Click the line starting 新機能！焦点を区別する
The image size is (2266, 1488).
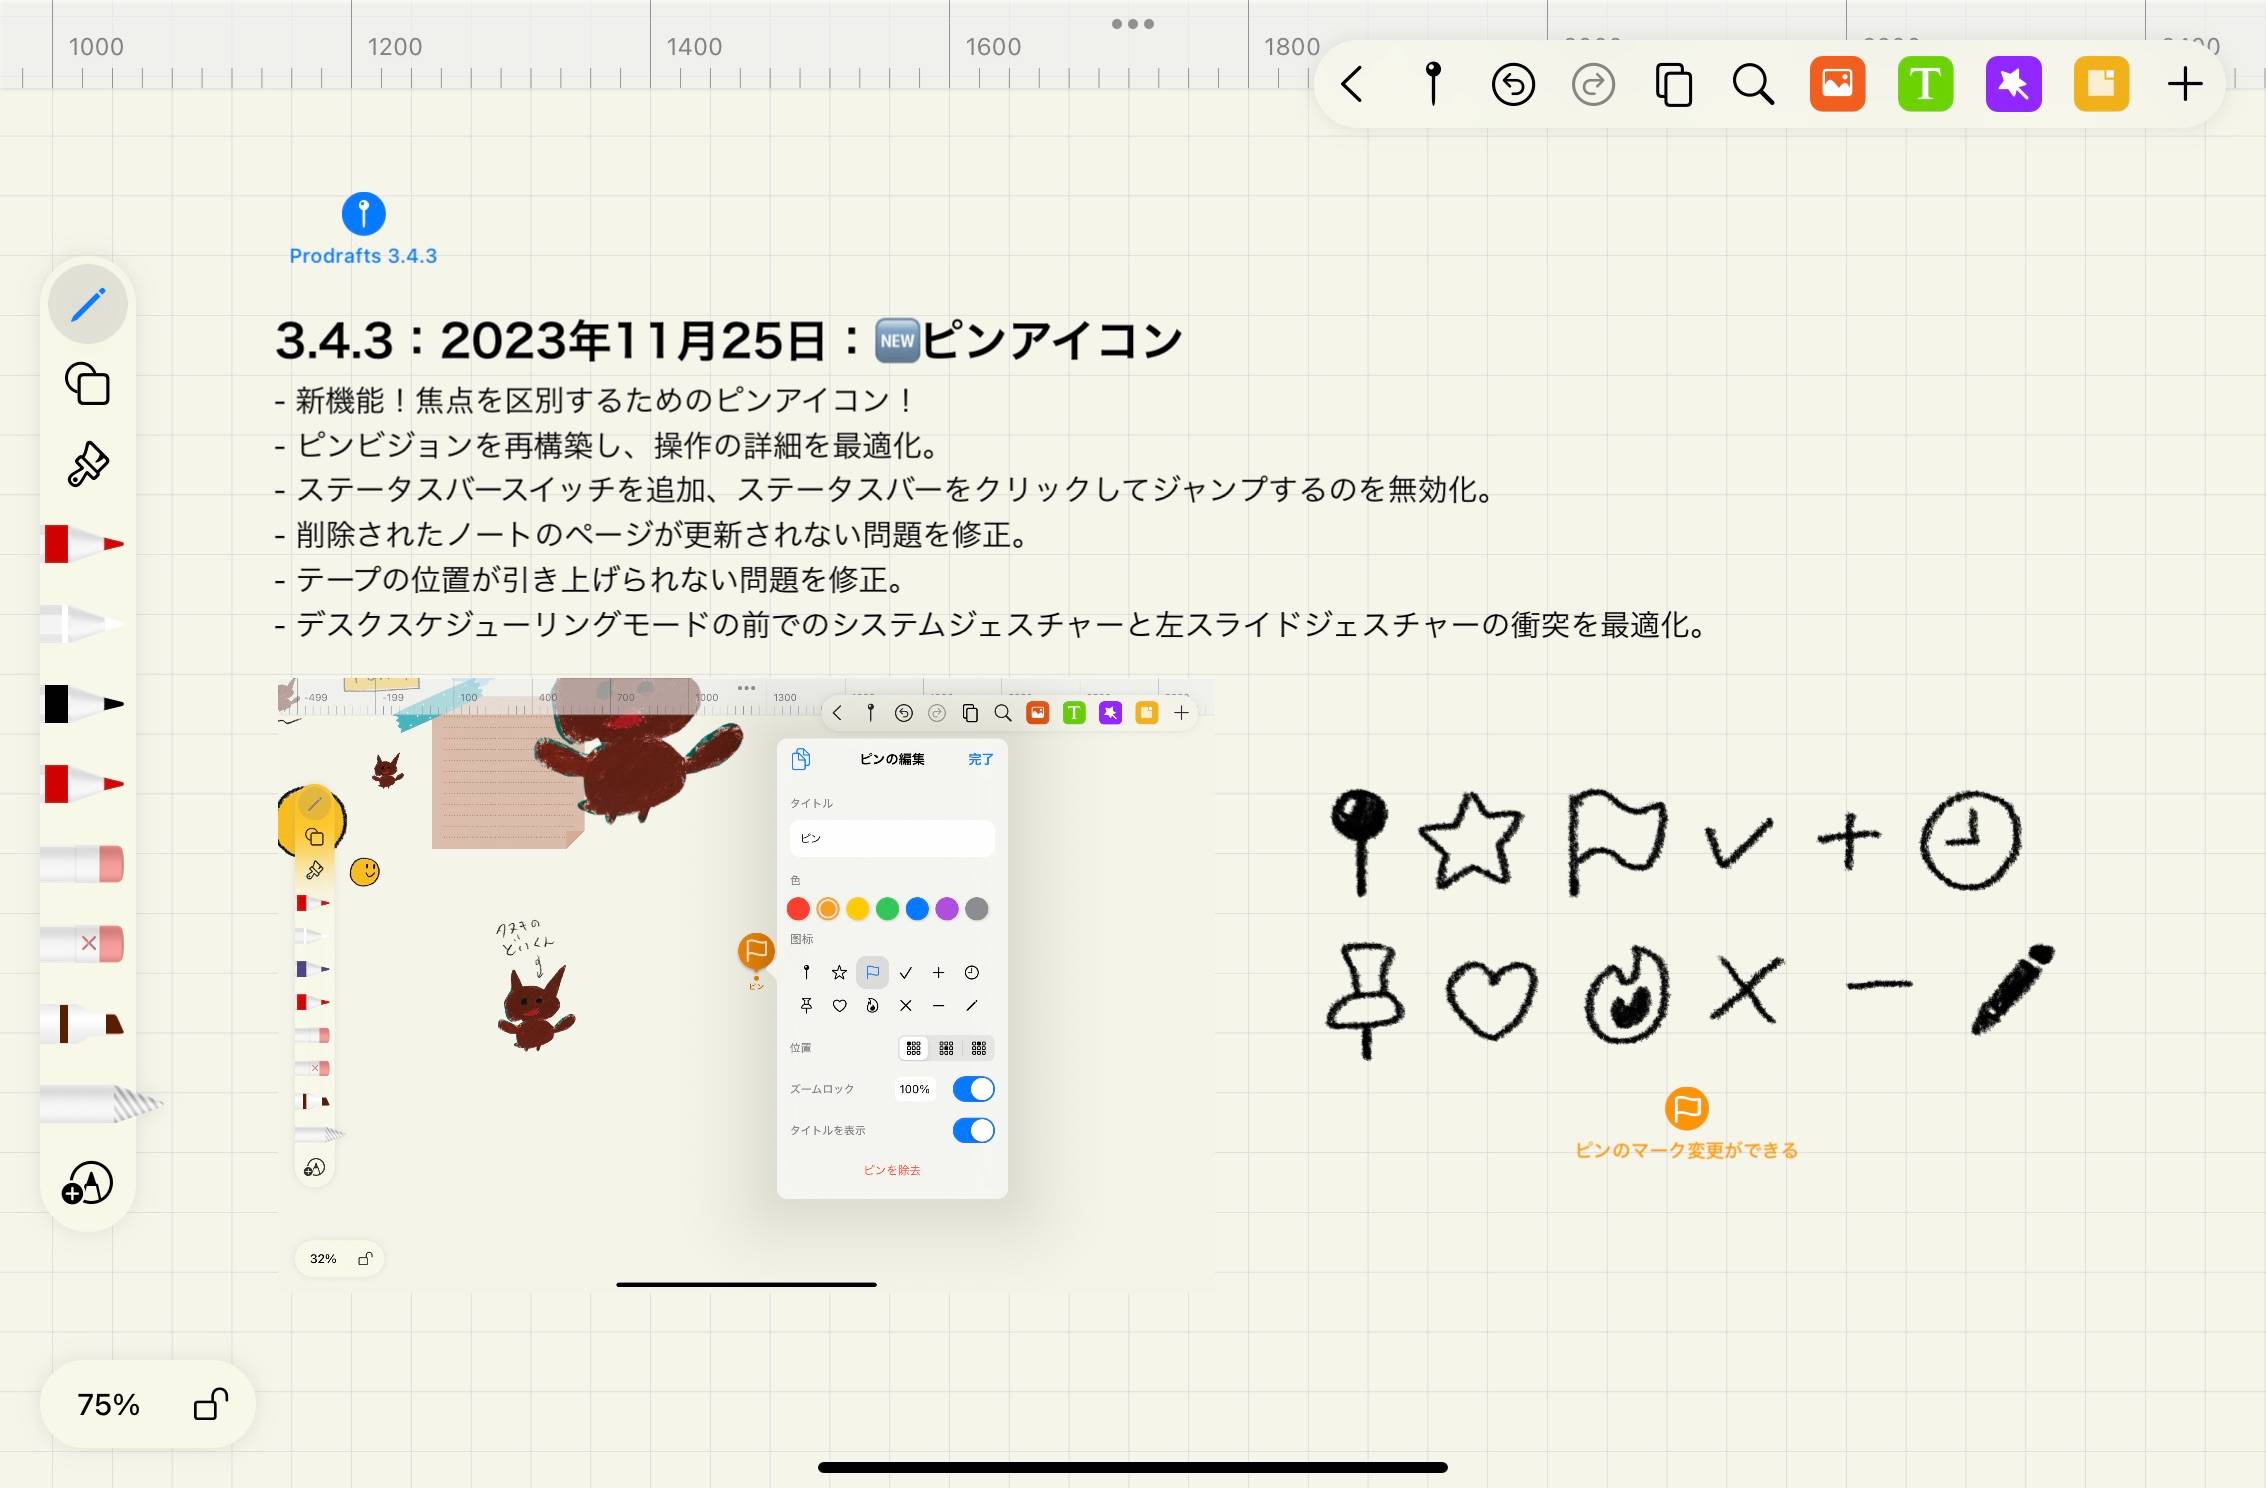pyautogui.click(x=594, y=400)
